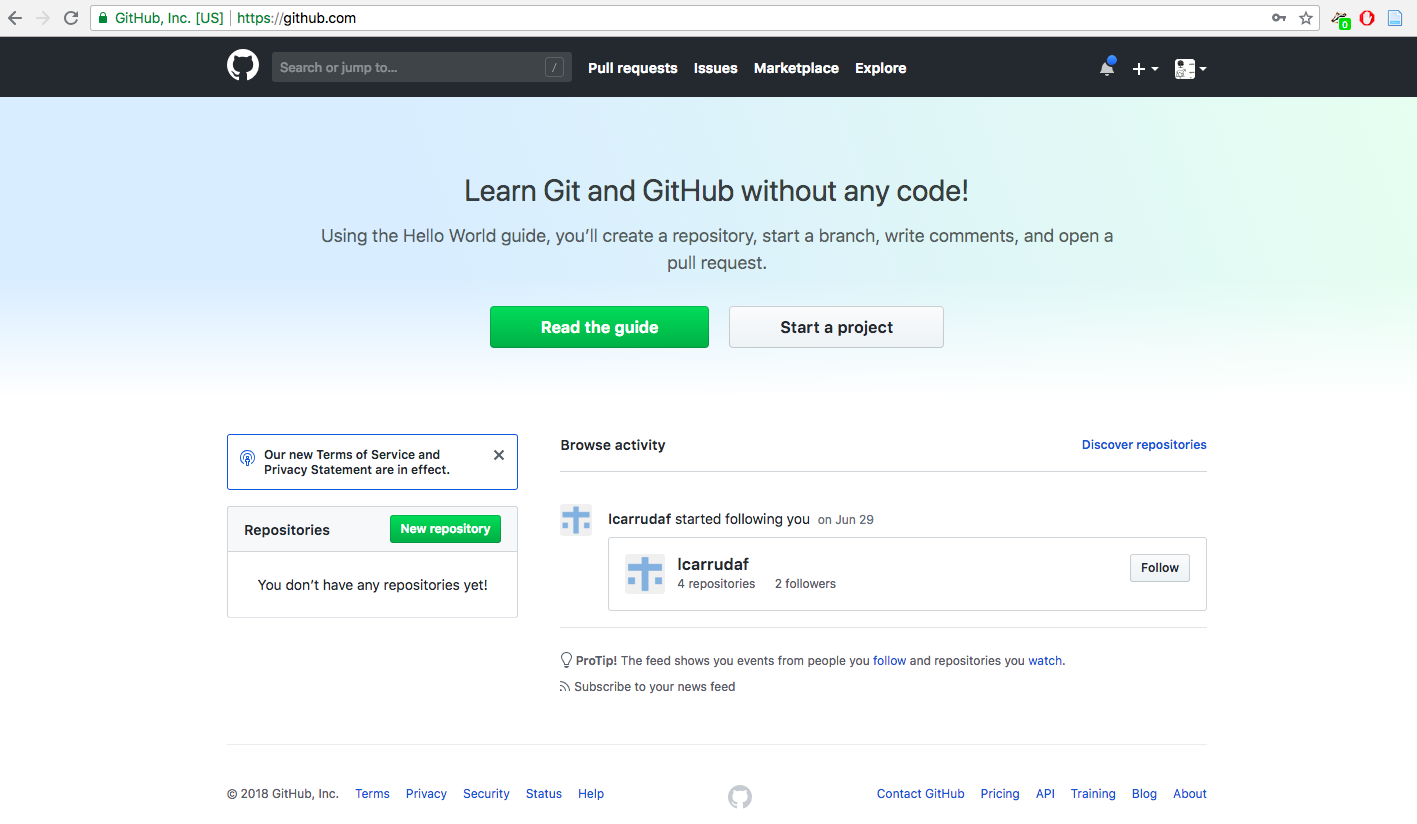The height and width of the screenshot is (824, 1417).
Task: Open Status footer link
Action: (x=544, y=794)
